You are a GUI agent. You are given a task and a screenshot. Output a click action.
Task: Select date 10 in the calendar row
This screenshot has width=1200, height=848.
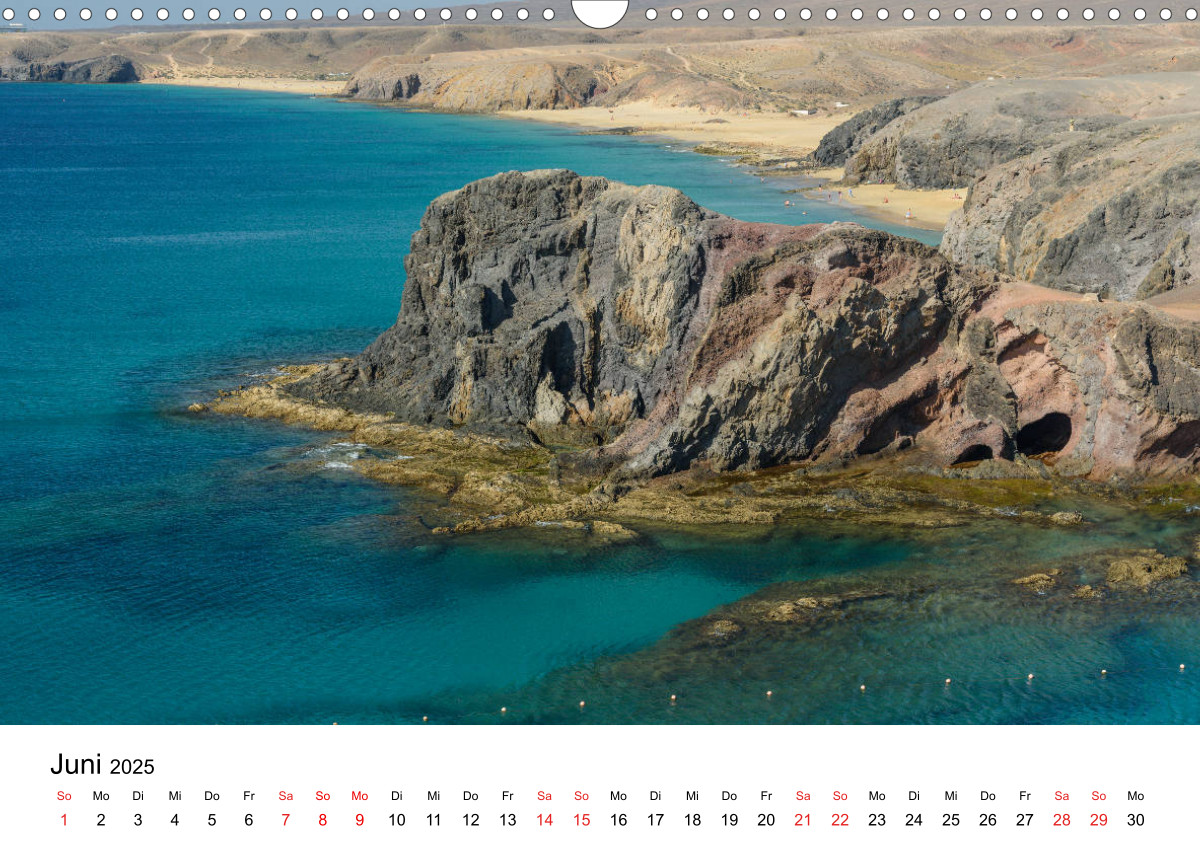coord(397,820)
